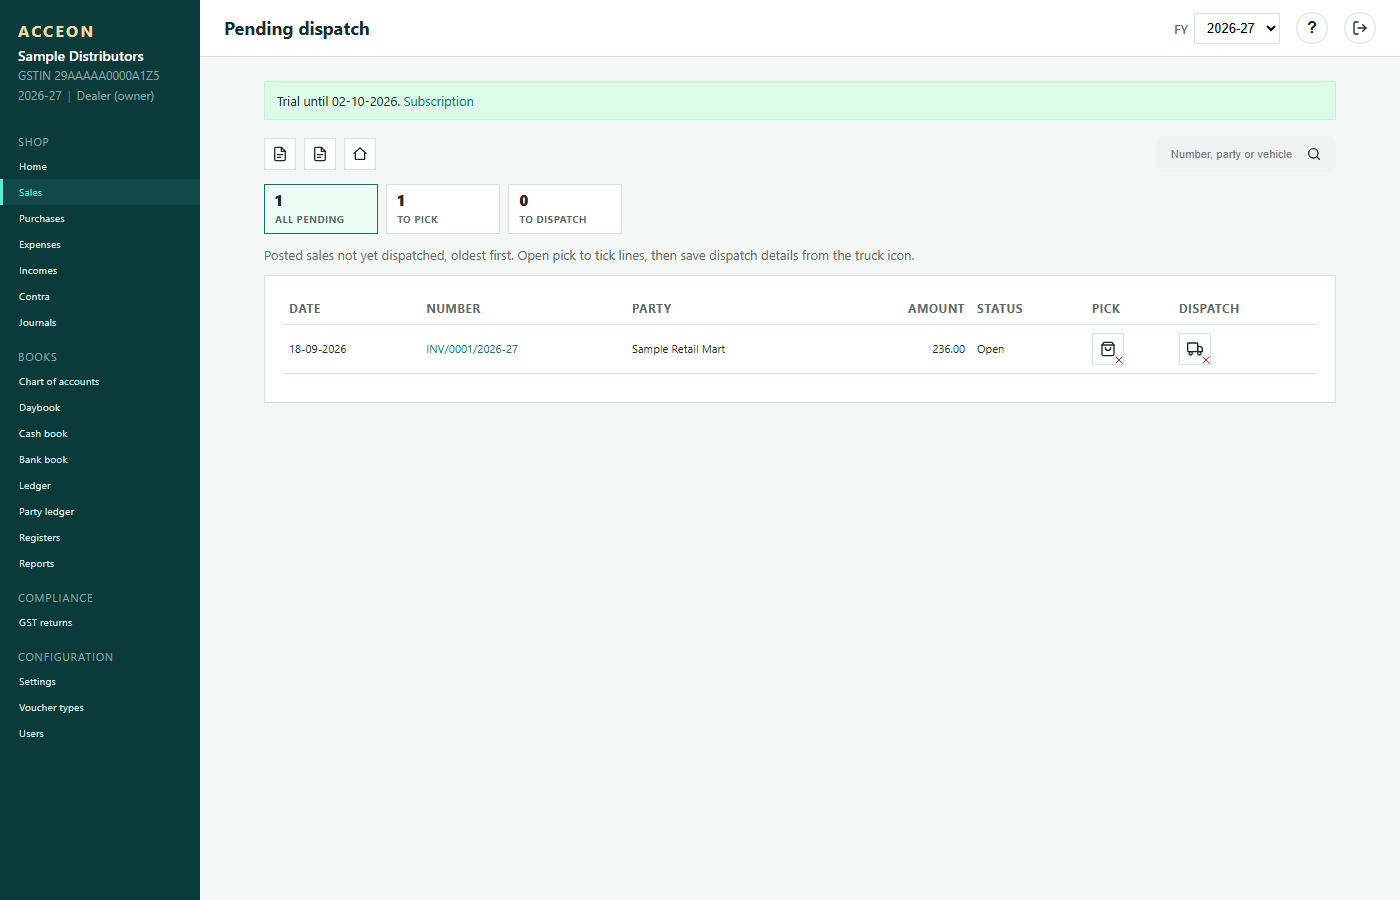Click the dispatch truck icon for Sample Retail Mart
The width and height of the screenshot is (1400, 900).
(x=1195, y=349)
